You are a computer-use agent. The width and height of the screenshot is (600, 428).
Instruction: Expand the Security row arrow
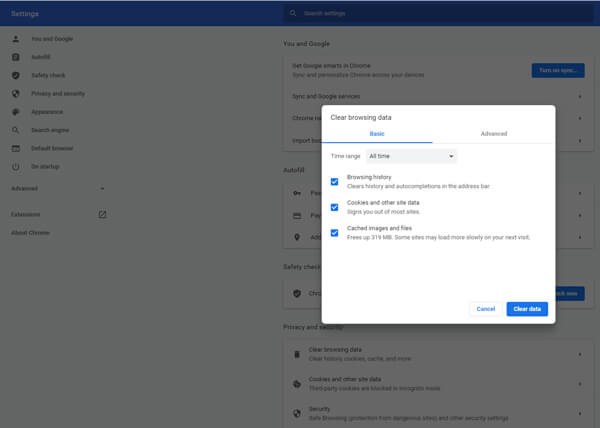pos(580,413)
